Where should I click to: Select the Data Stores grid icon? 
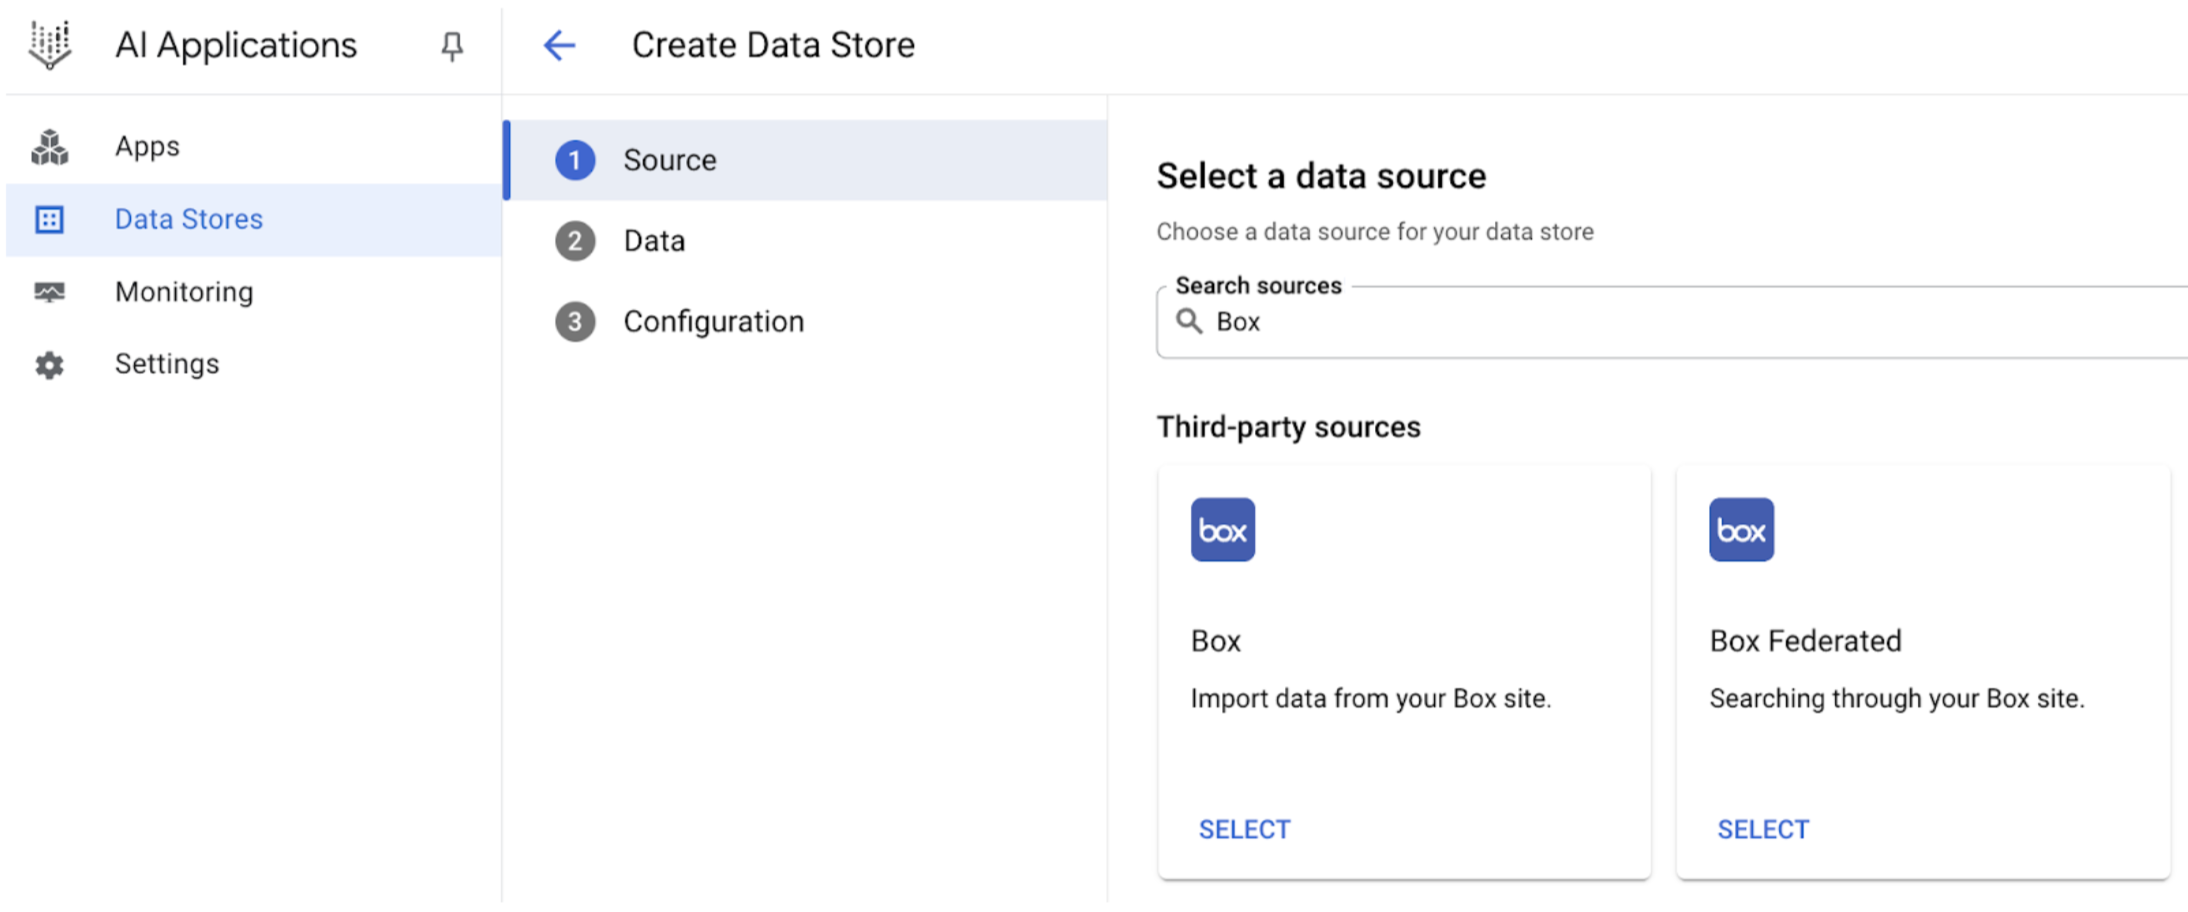pos(49,219)
